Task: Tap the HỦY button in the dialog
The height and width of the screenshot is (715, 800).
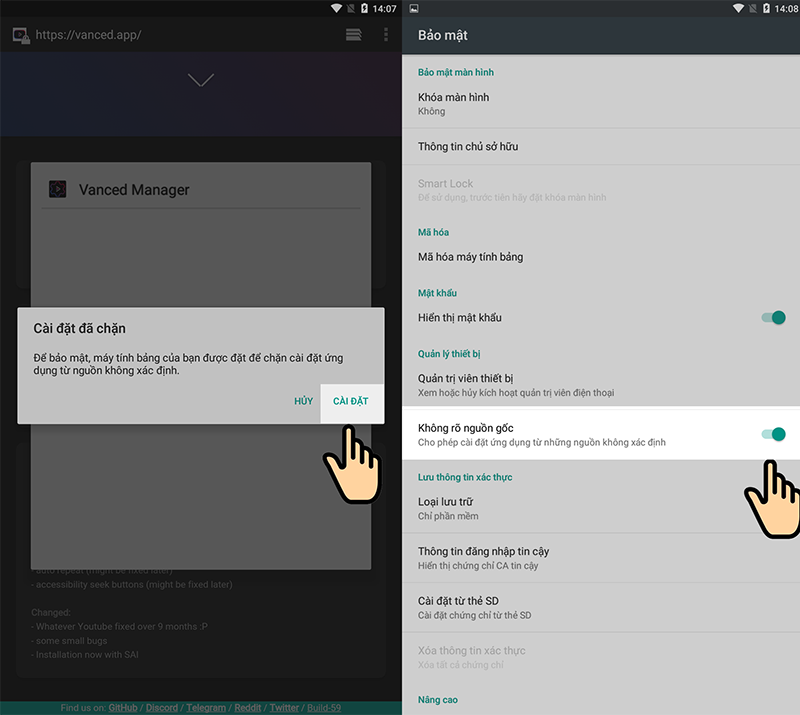Action: (304, 402)
